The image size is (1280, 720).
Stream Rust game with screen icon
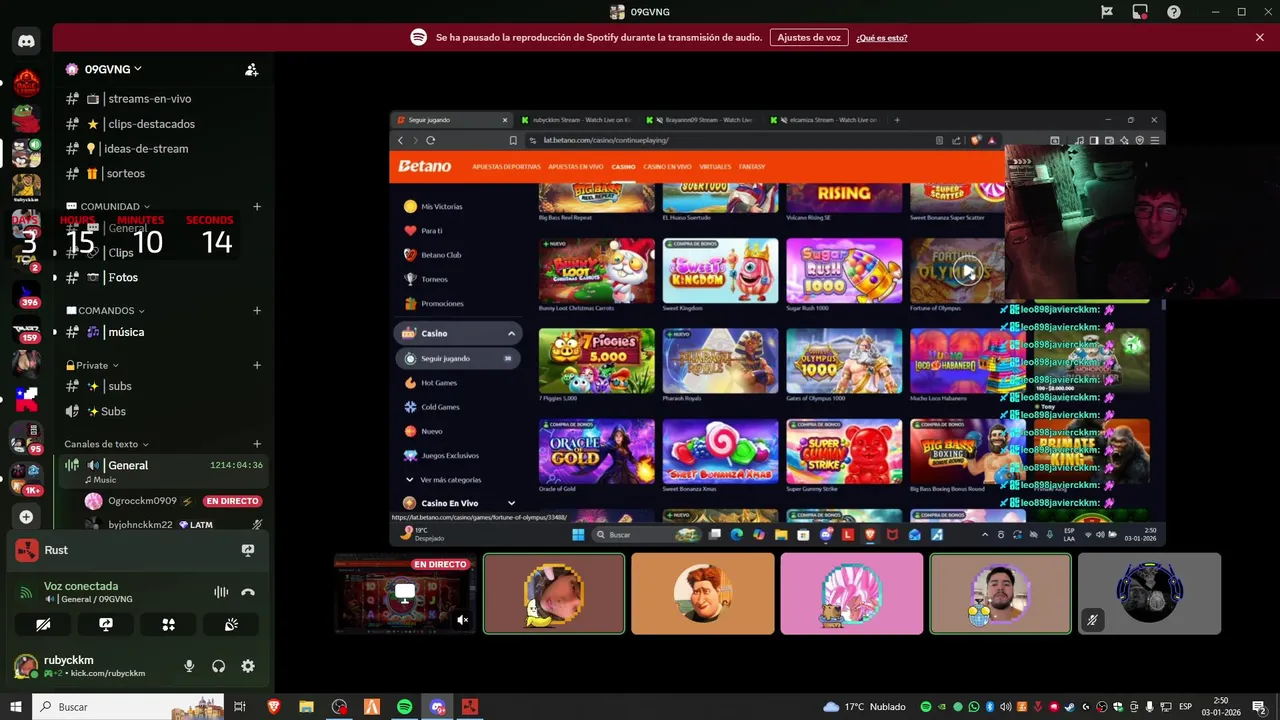point(248,550)
